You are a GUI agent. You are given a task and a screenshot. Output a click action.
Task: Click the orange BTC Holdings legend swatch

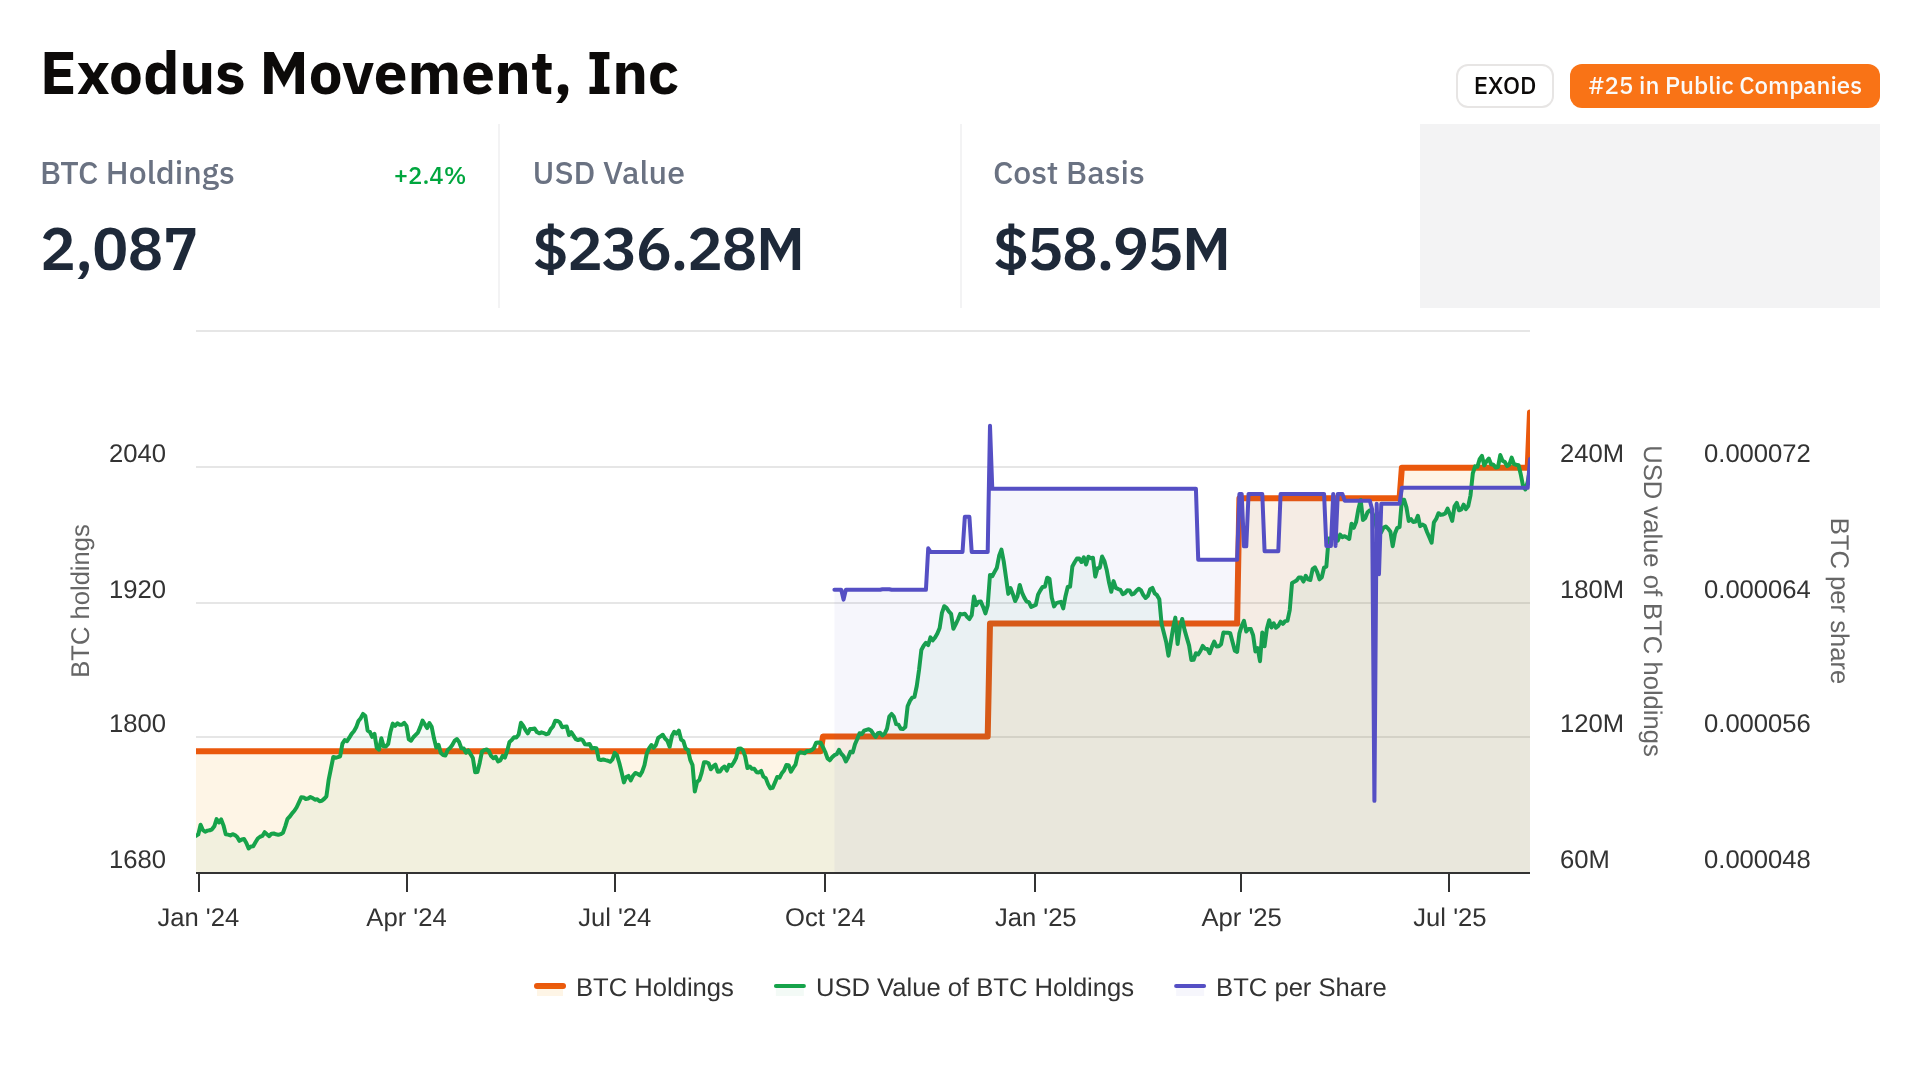(550, 988)
